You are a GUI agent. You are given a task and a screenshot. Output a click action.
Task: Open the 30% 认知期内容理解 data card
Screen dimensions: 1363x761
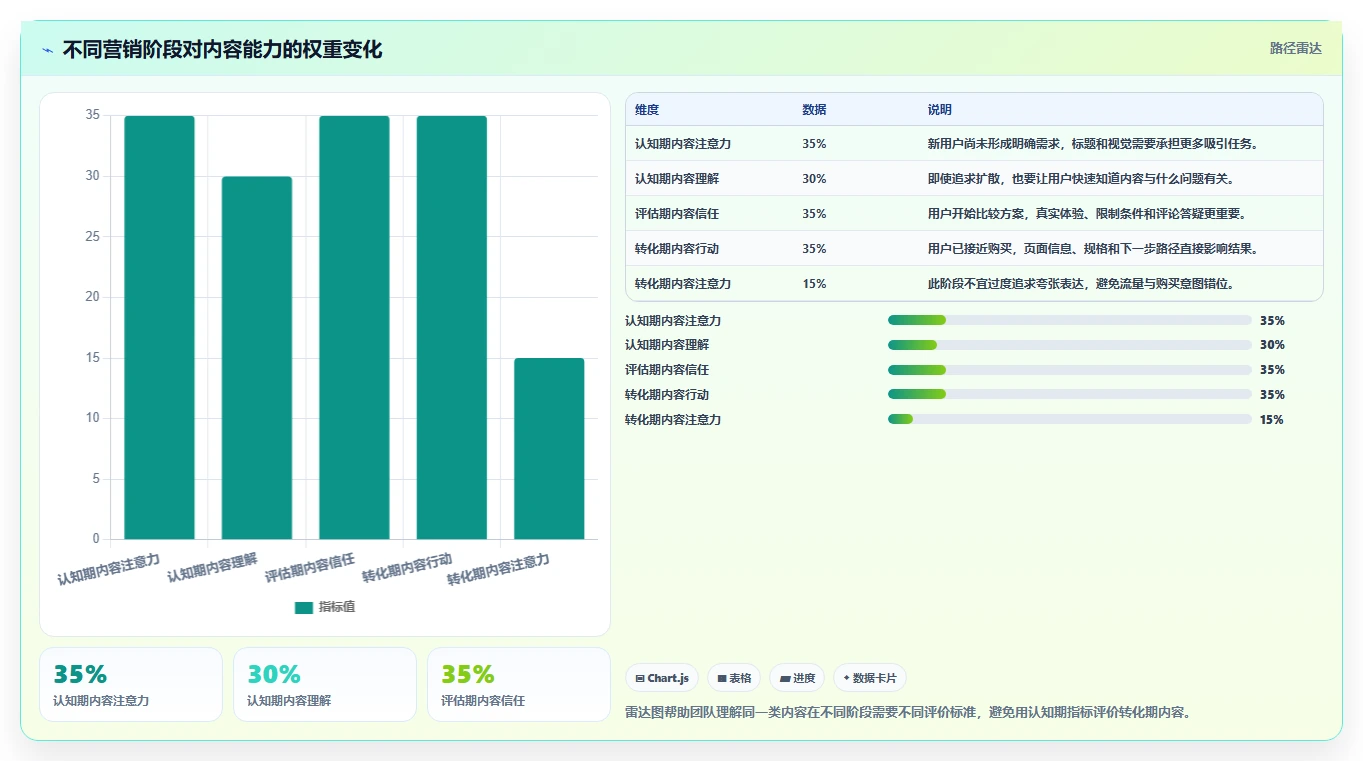[x=325, y=684]
